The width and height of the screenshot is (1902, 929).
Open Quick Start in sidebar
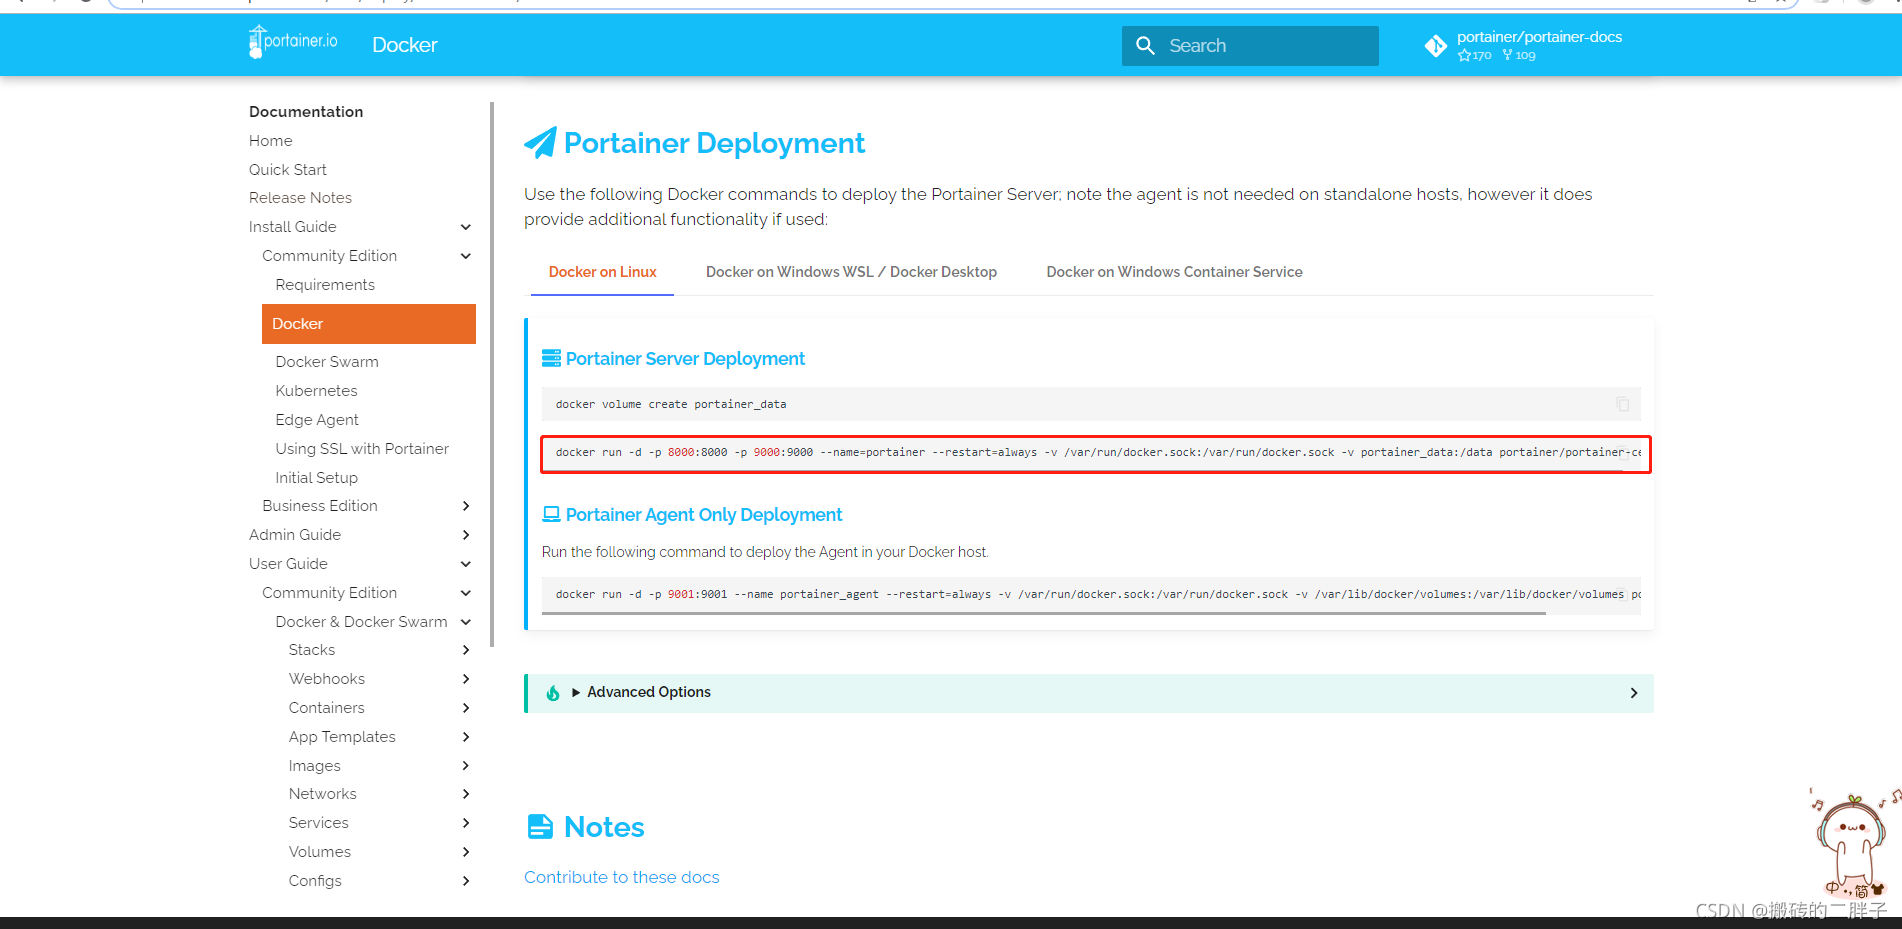pos(288,170)
